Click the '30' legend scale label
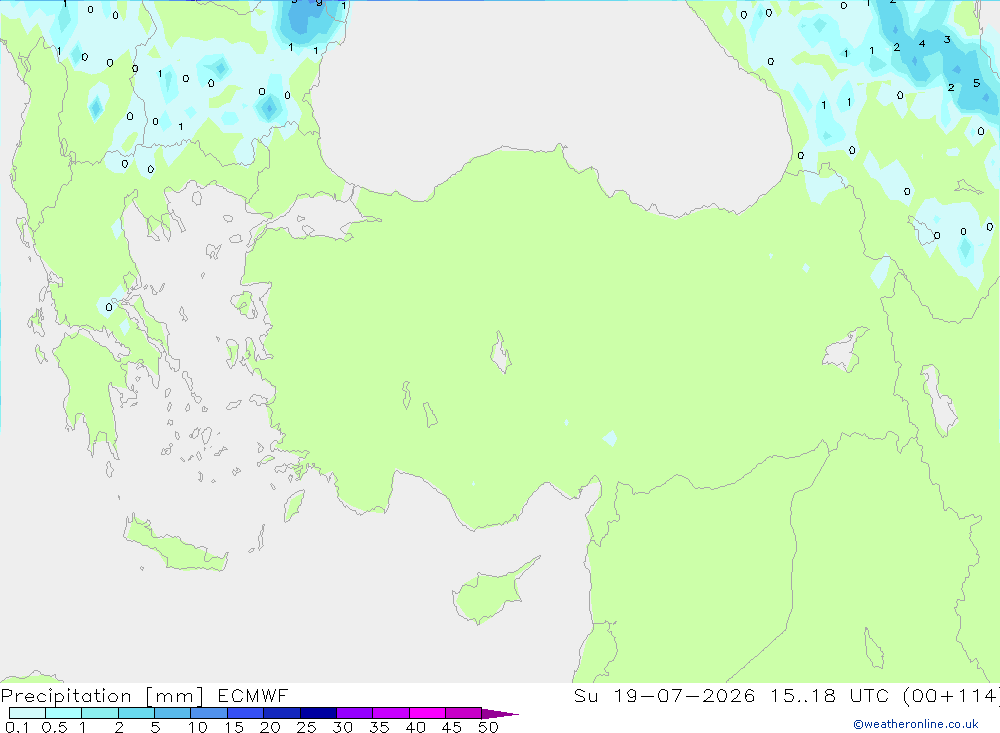The image size is (1000, 733). point(342,727)
